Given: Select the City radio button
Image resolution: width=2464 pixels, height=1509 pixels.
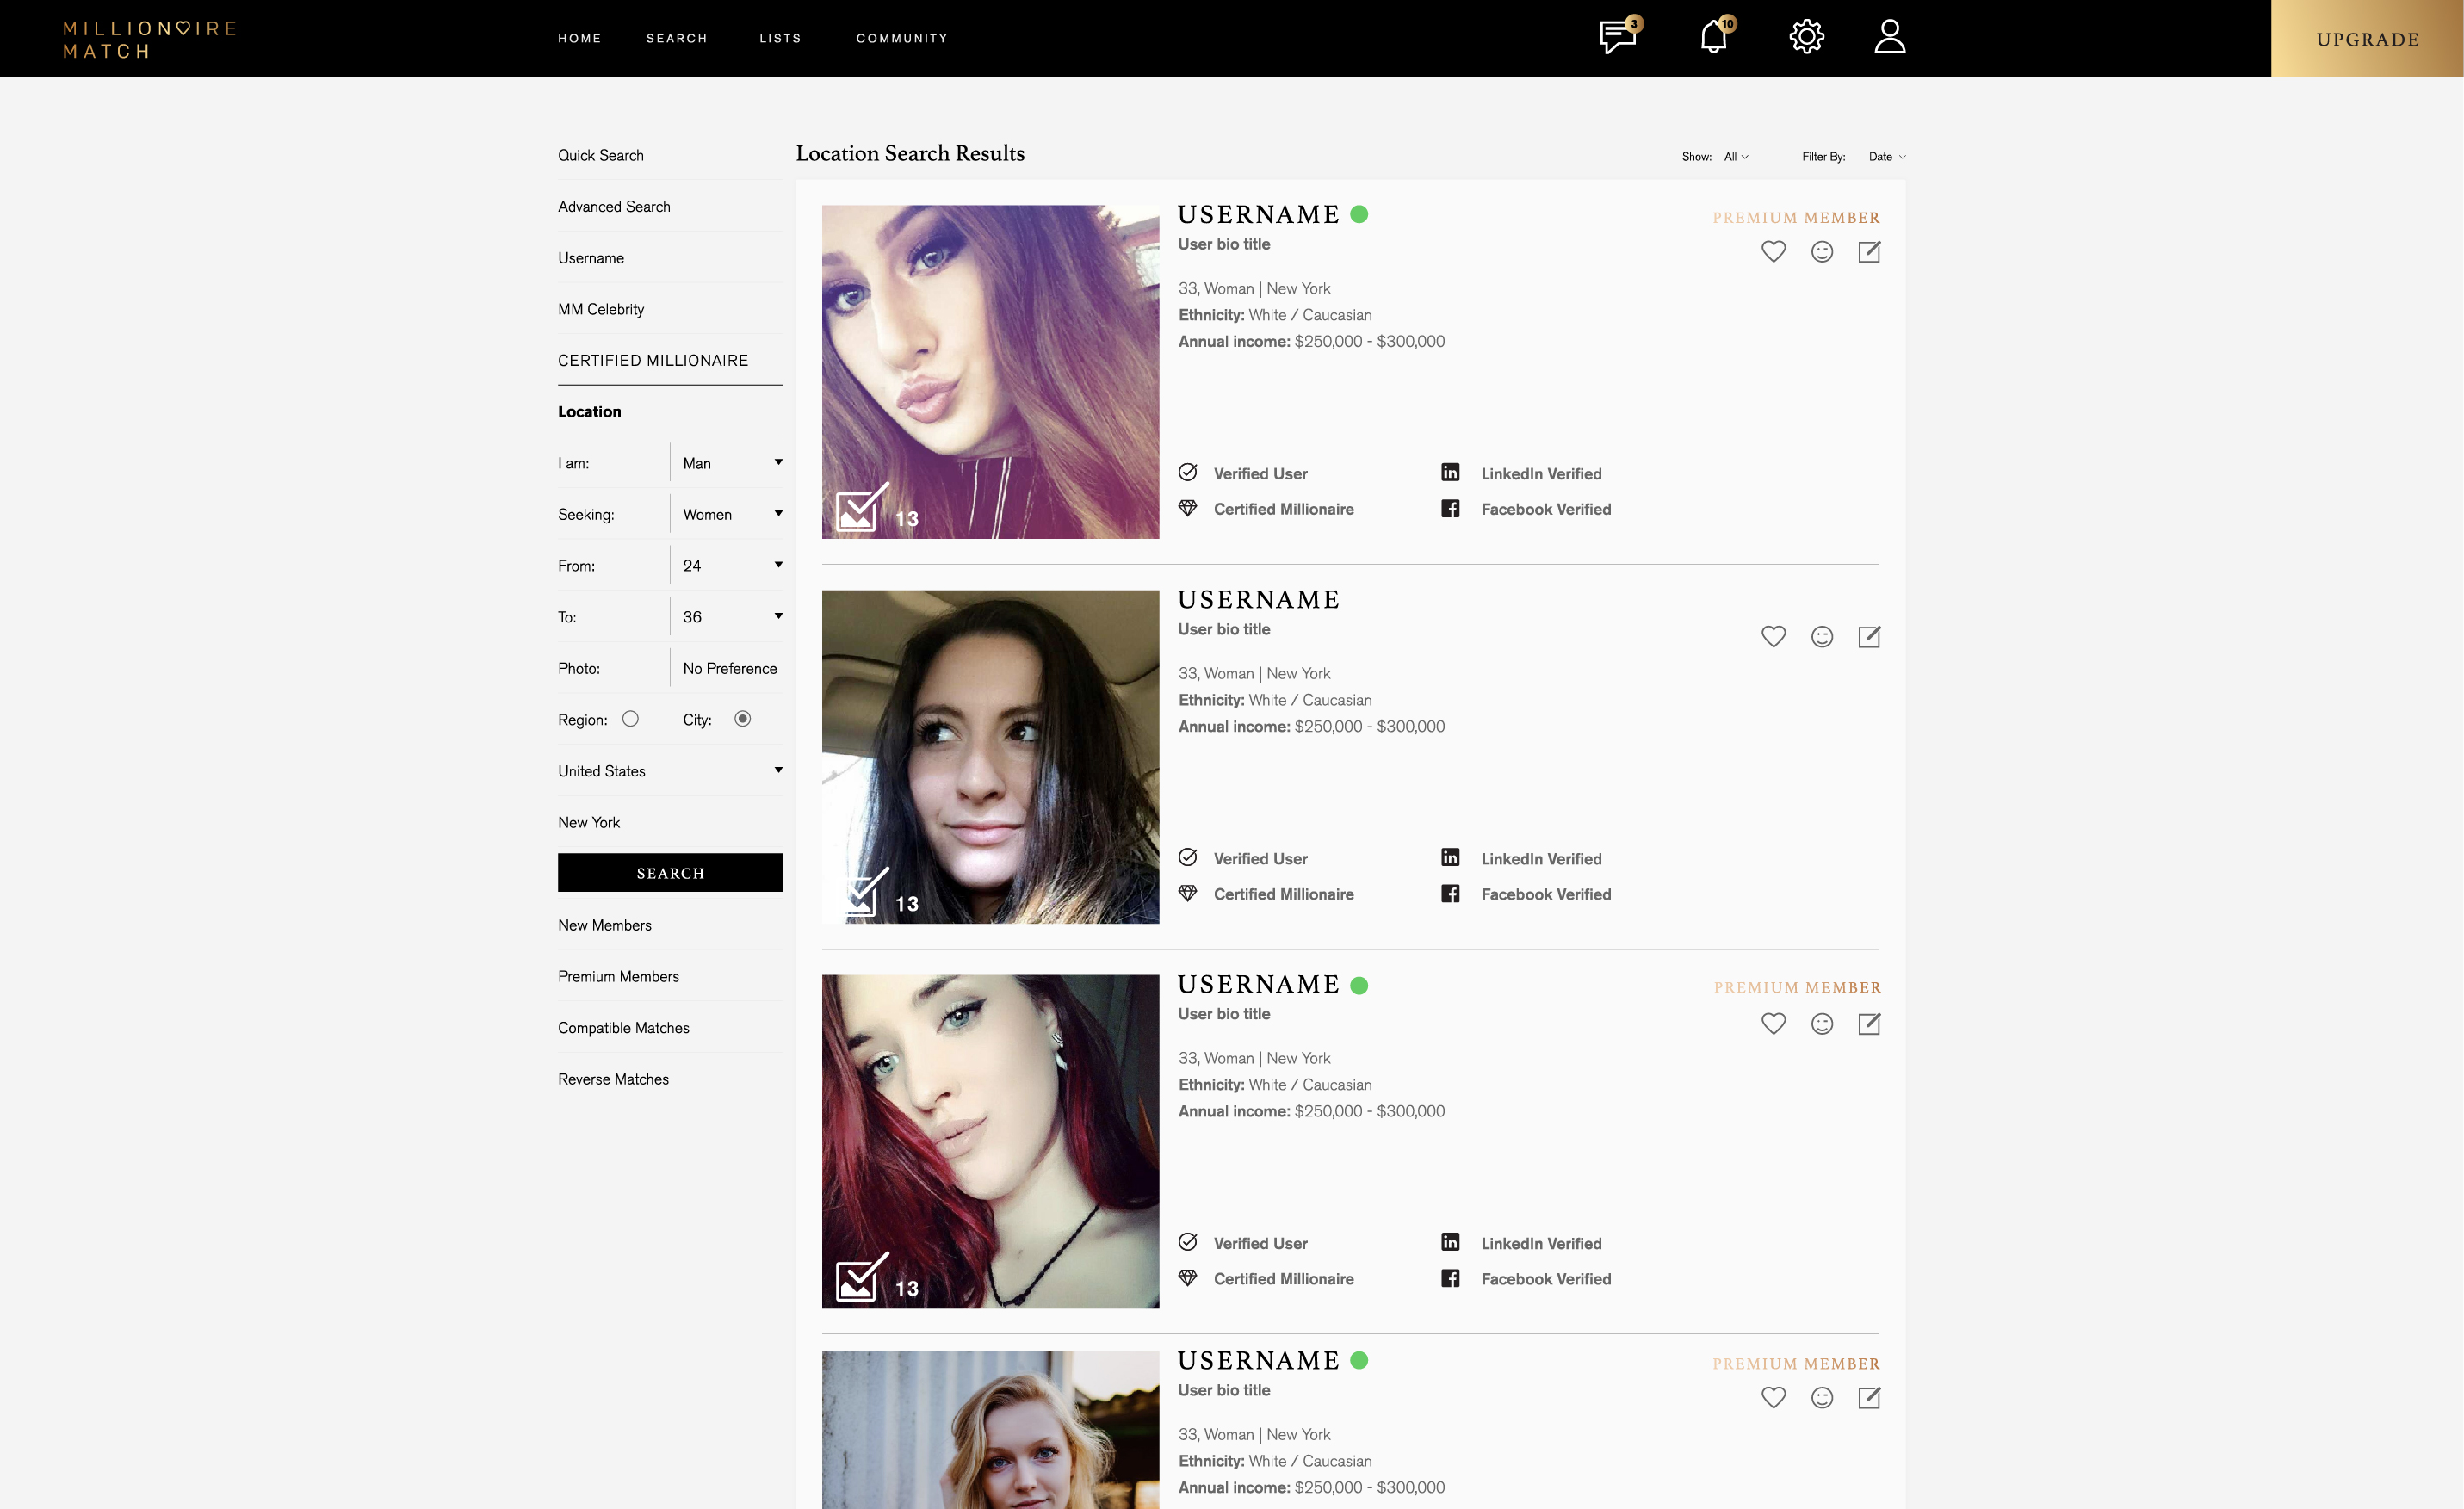Looking at the screenshot, I should pos(742,719).
